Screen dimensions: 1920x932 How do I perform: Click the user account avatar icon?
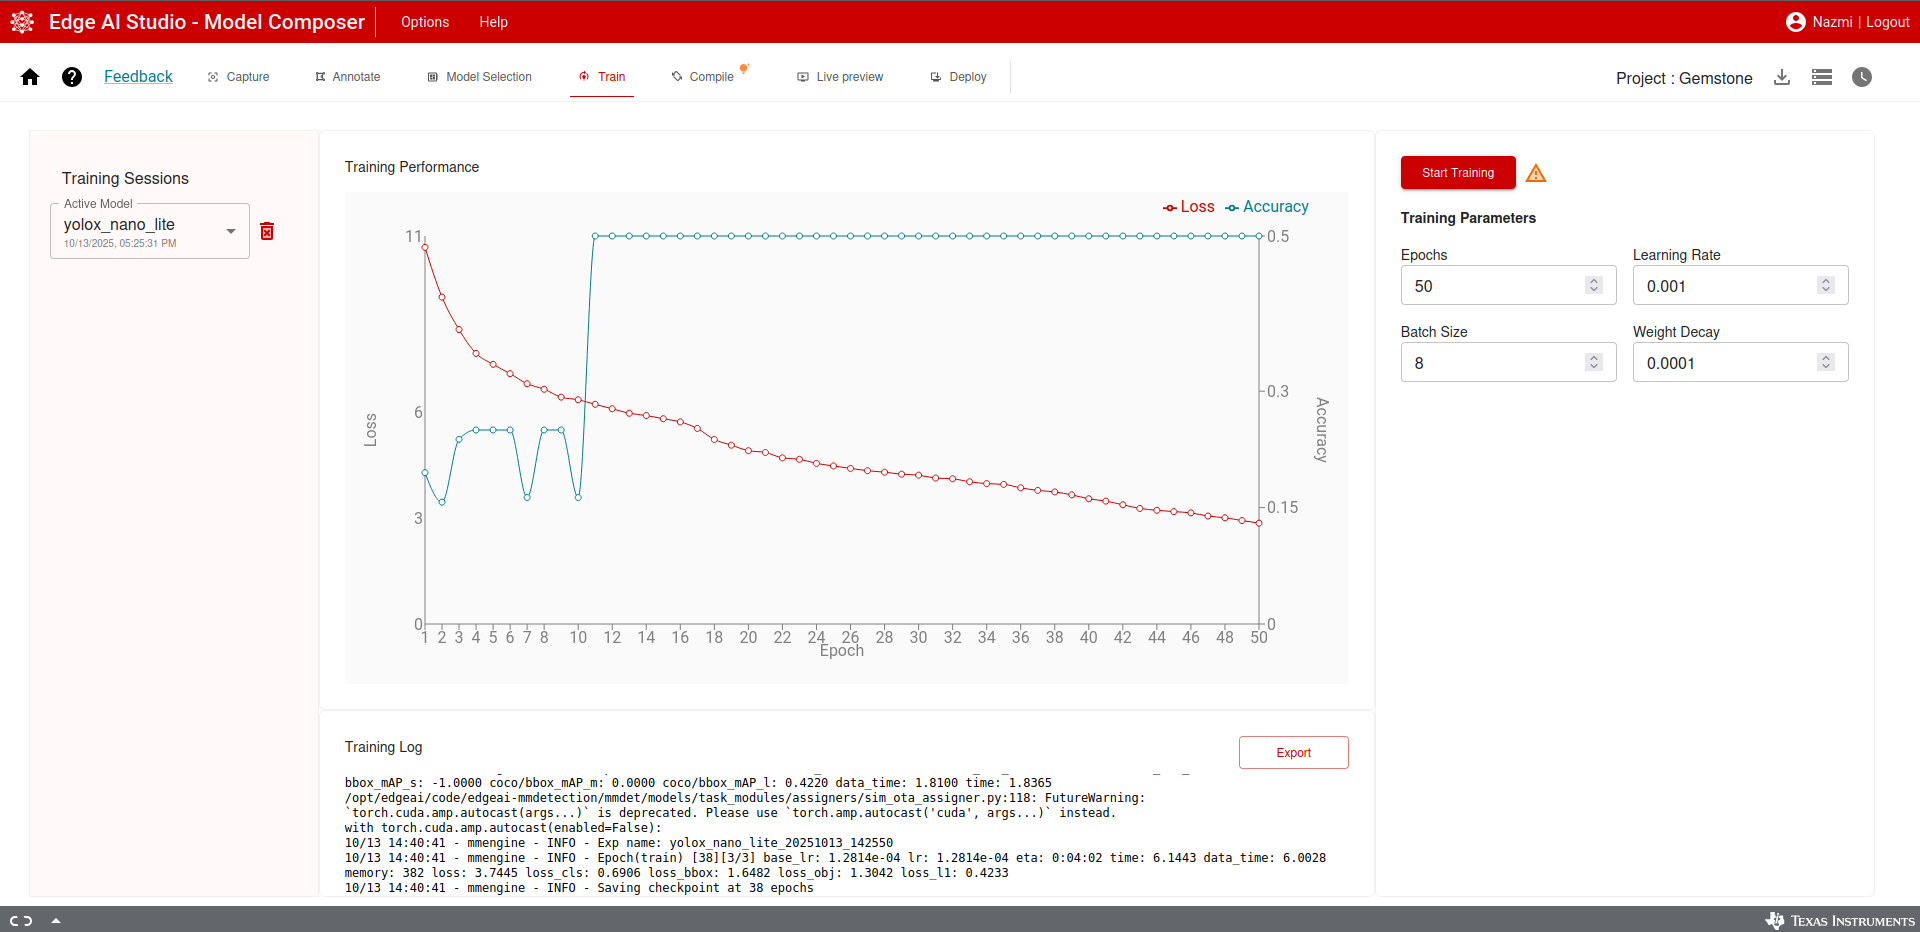[1796, 22]
